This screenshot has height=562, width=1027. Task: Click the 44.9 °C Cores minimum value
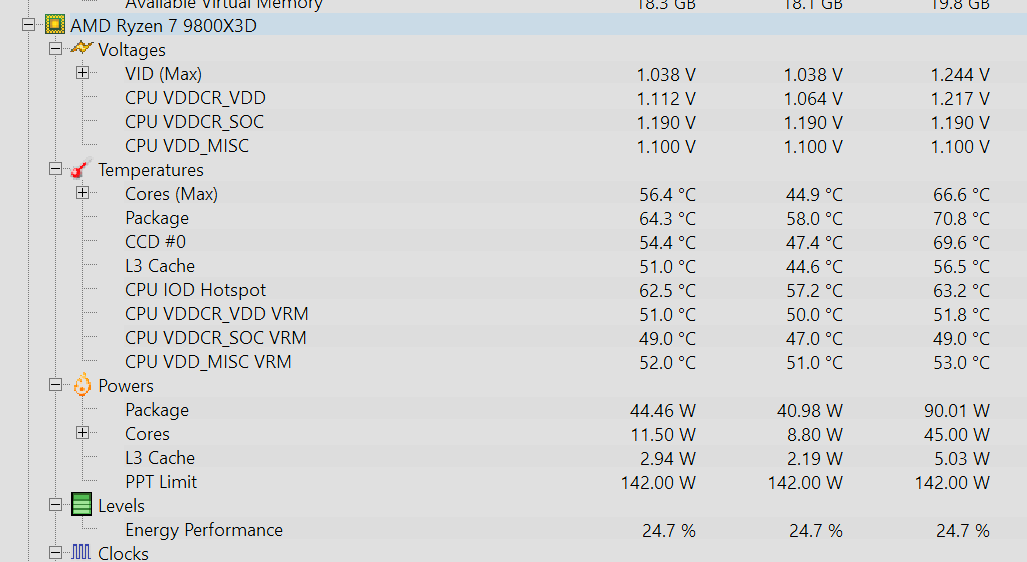tap(814, 195)
